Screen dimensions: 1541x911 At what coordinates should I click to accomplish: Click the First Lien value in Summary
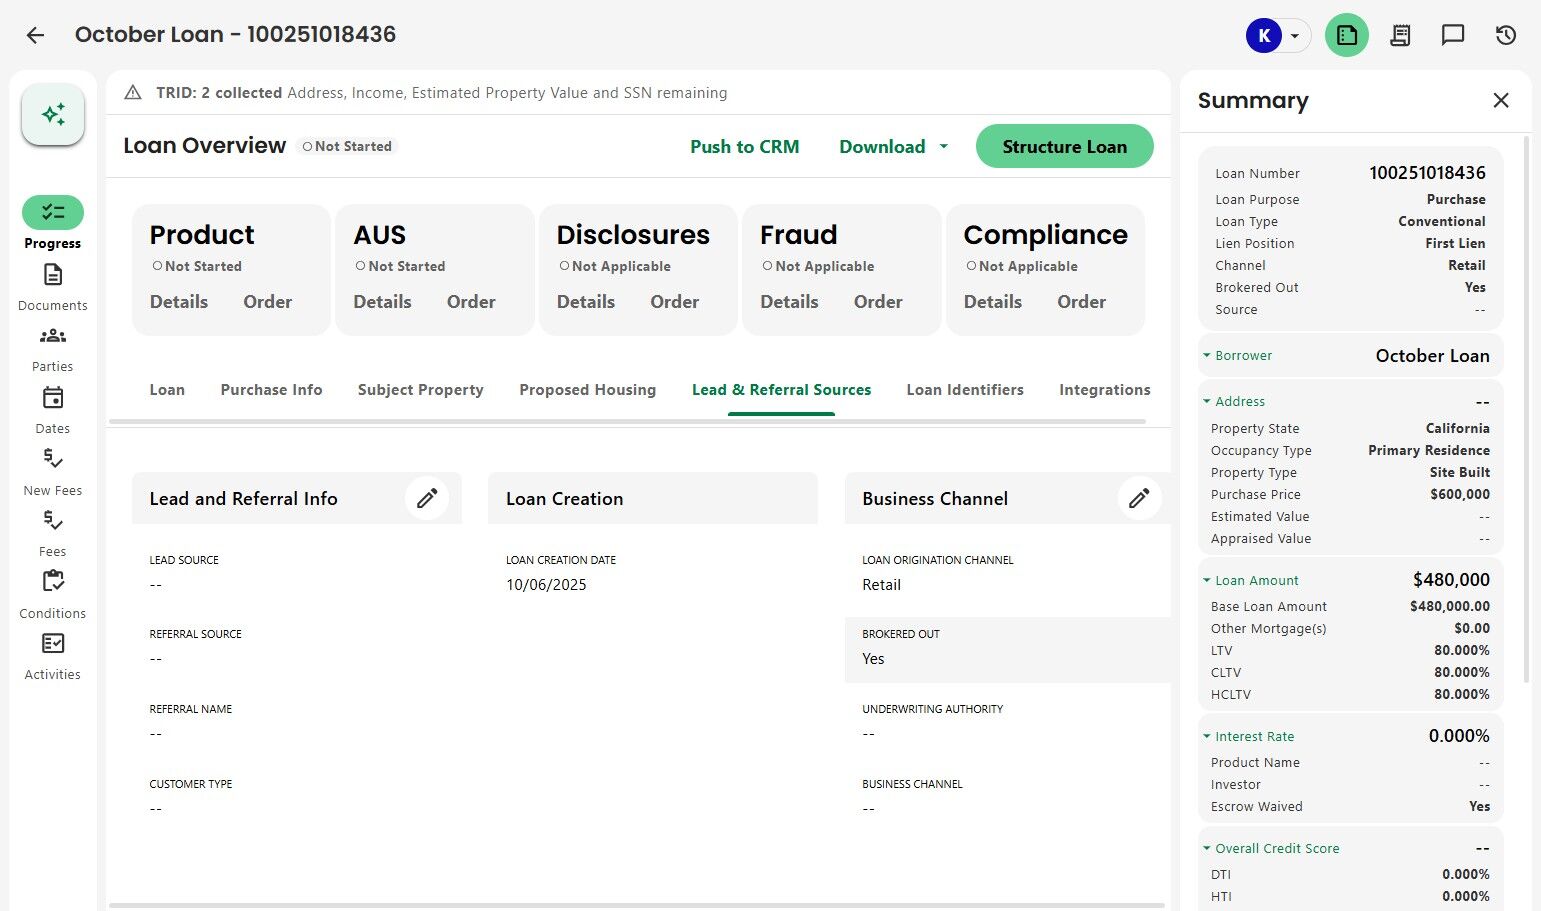tap(1455, 243)
